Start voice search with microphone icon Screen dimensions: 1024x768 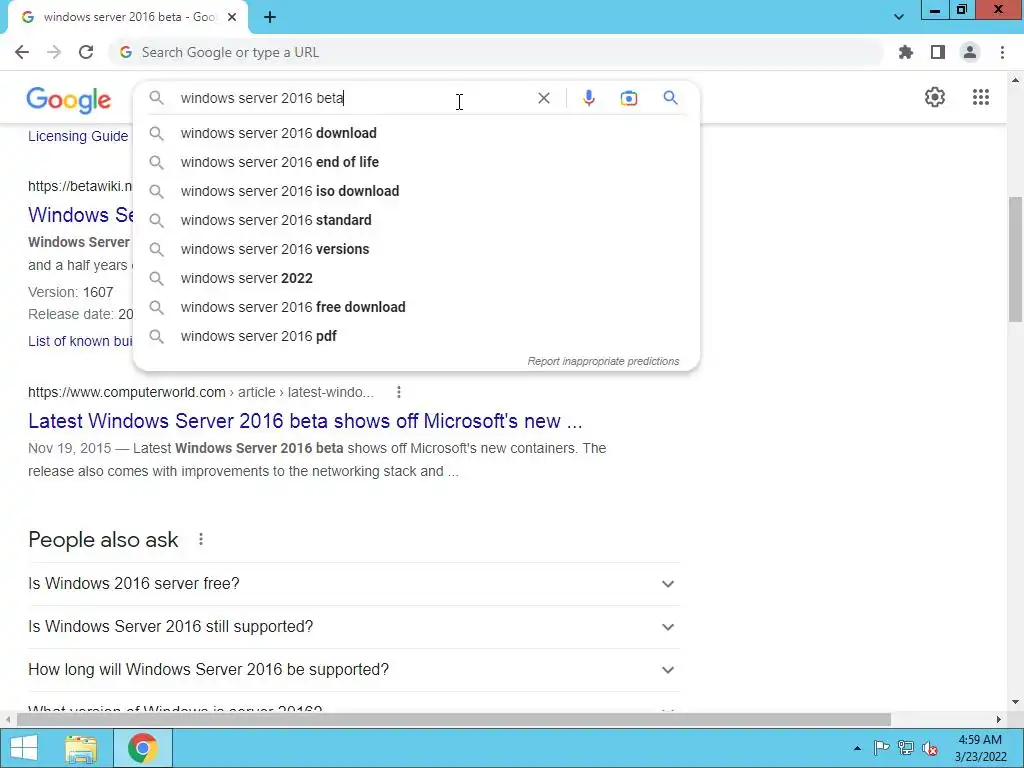click(588, 98)
